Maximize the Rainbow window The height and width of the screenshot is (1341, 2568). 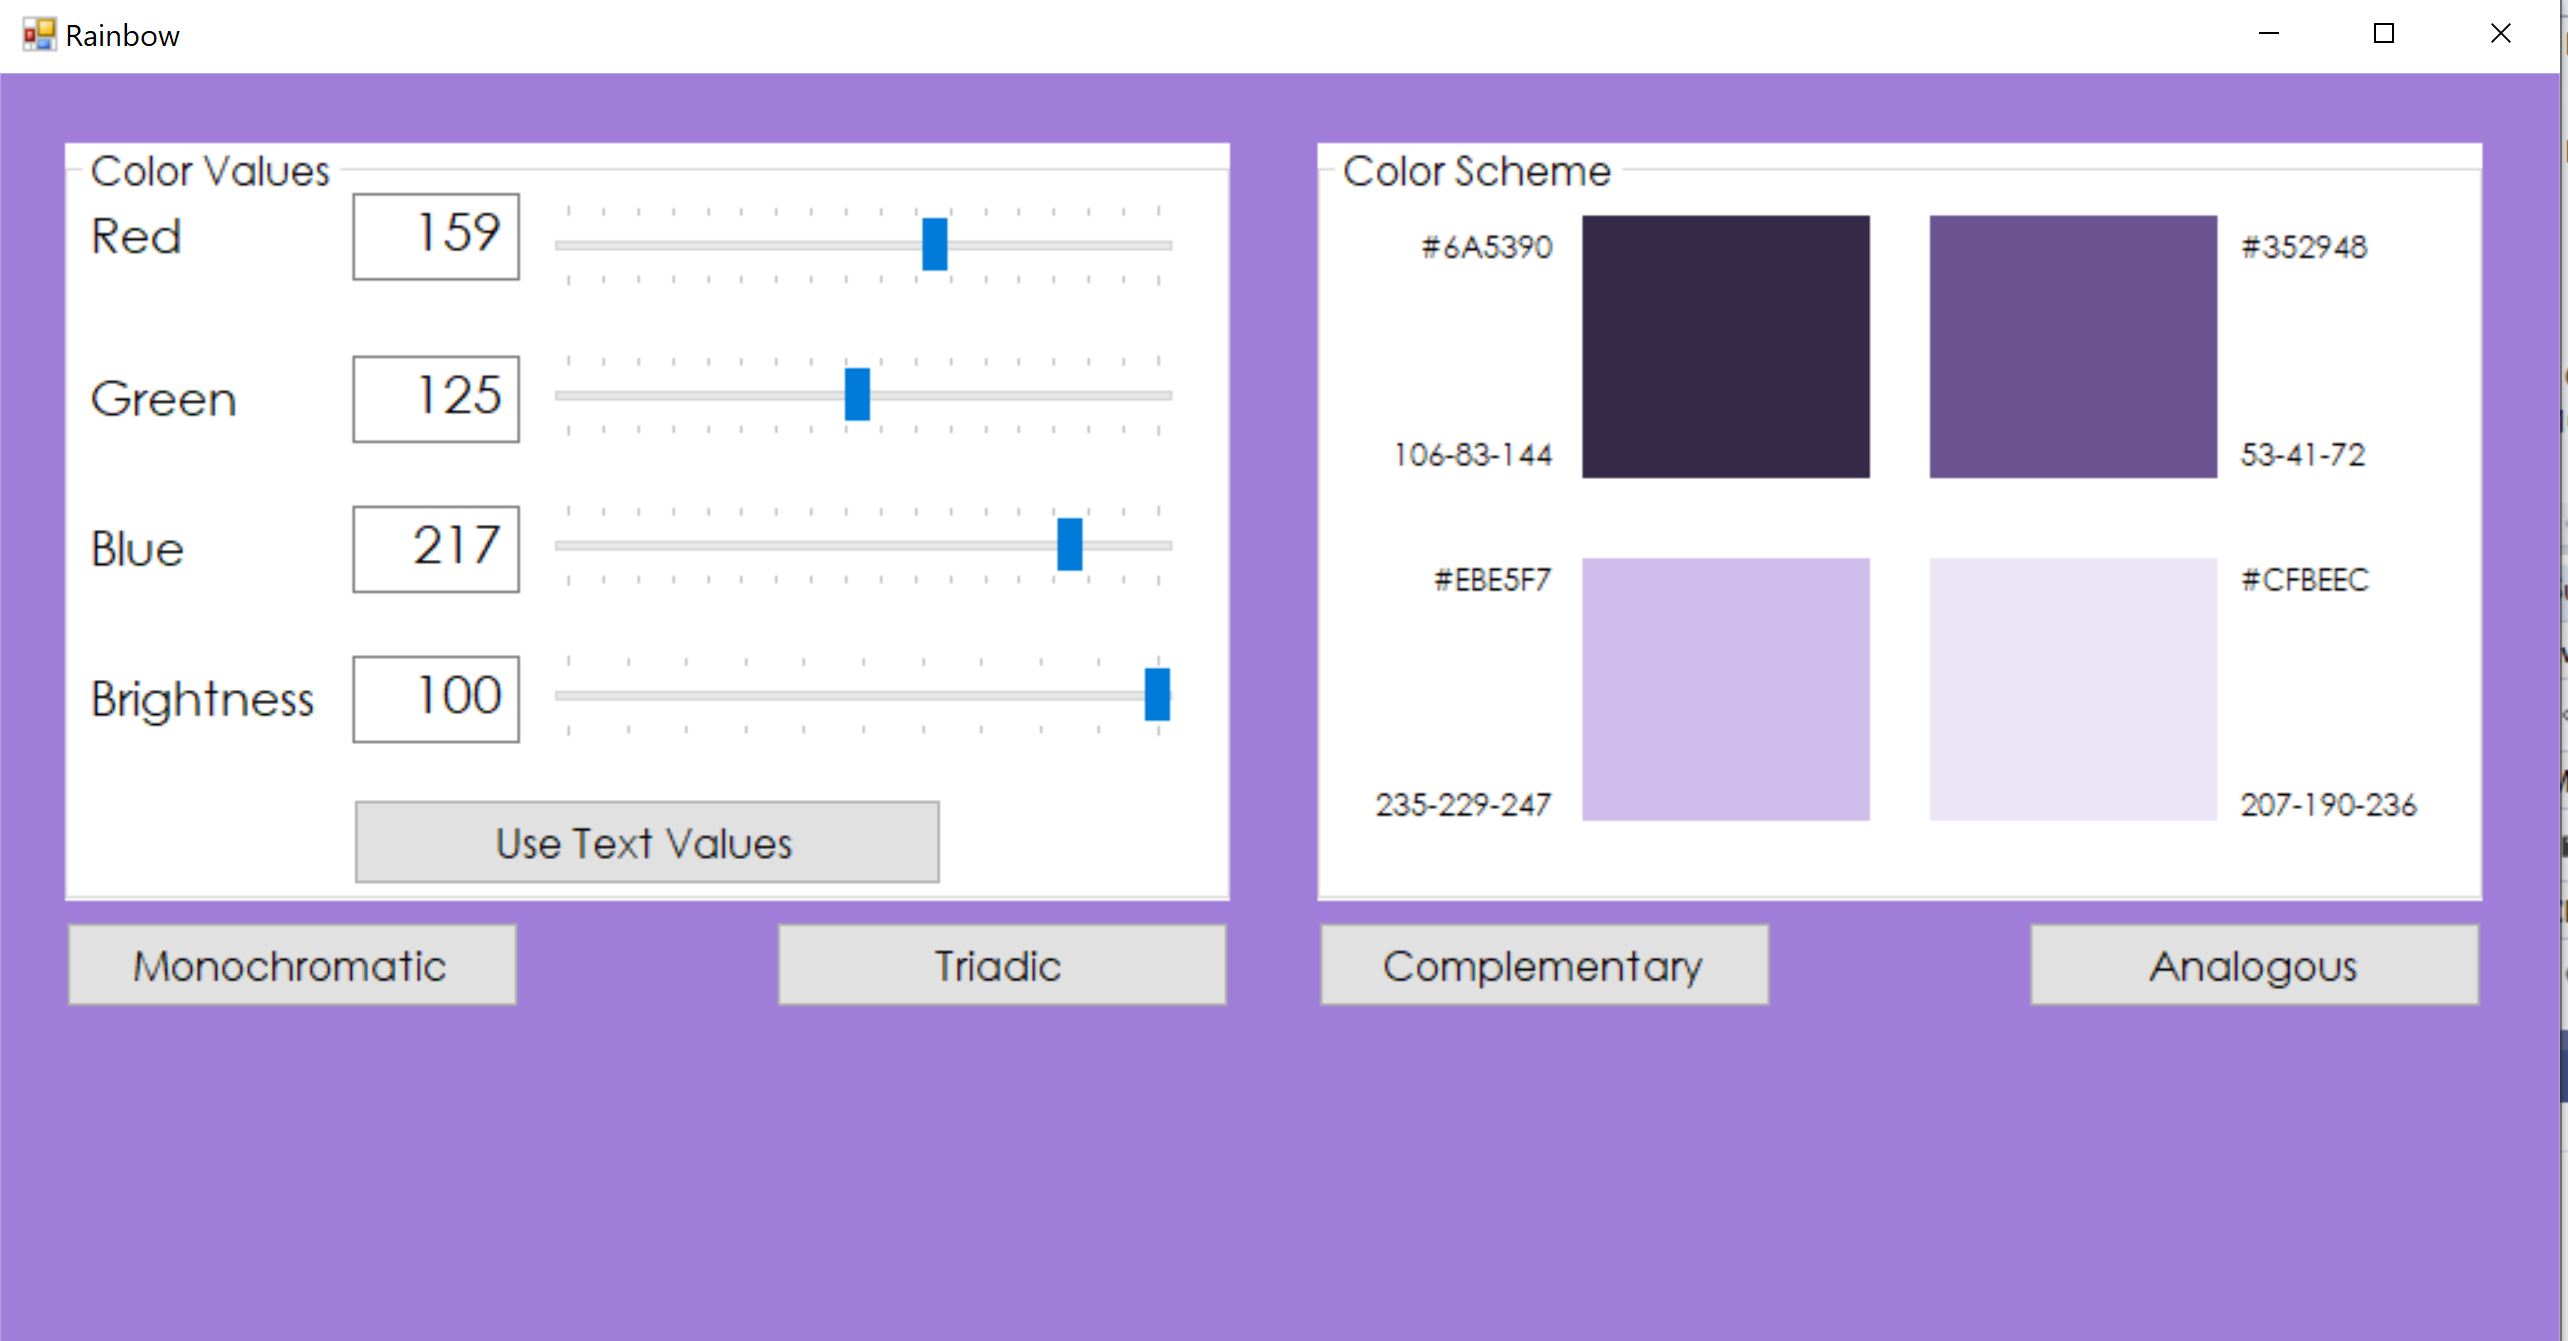(x=2384, y=34)
